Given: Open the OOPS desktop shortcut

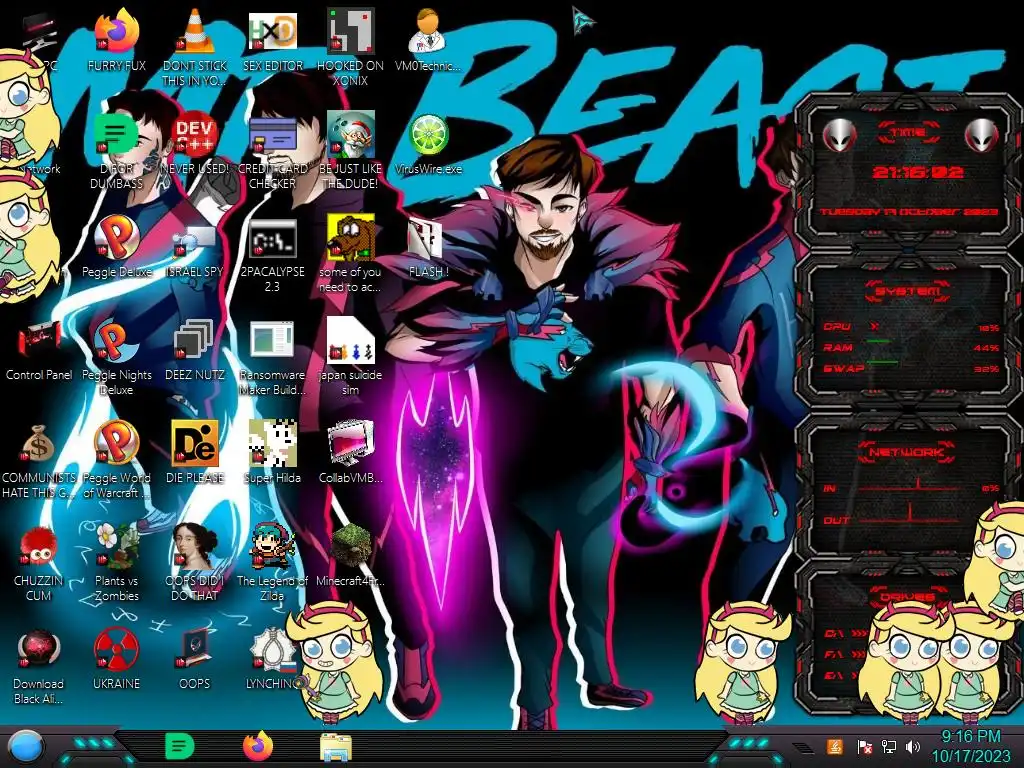Looking at the screenshot, I should click(195, 649).
